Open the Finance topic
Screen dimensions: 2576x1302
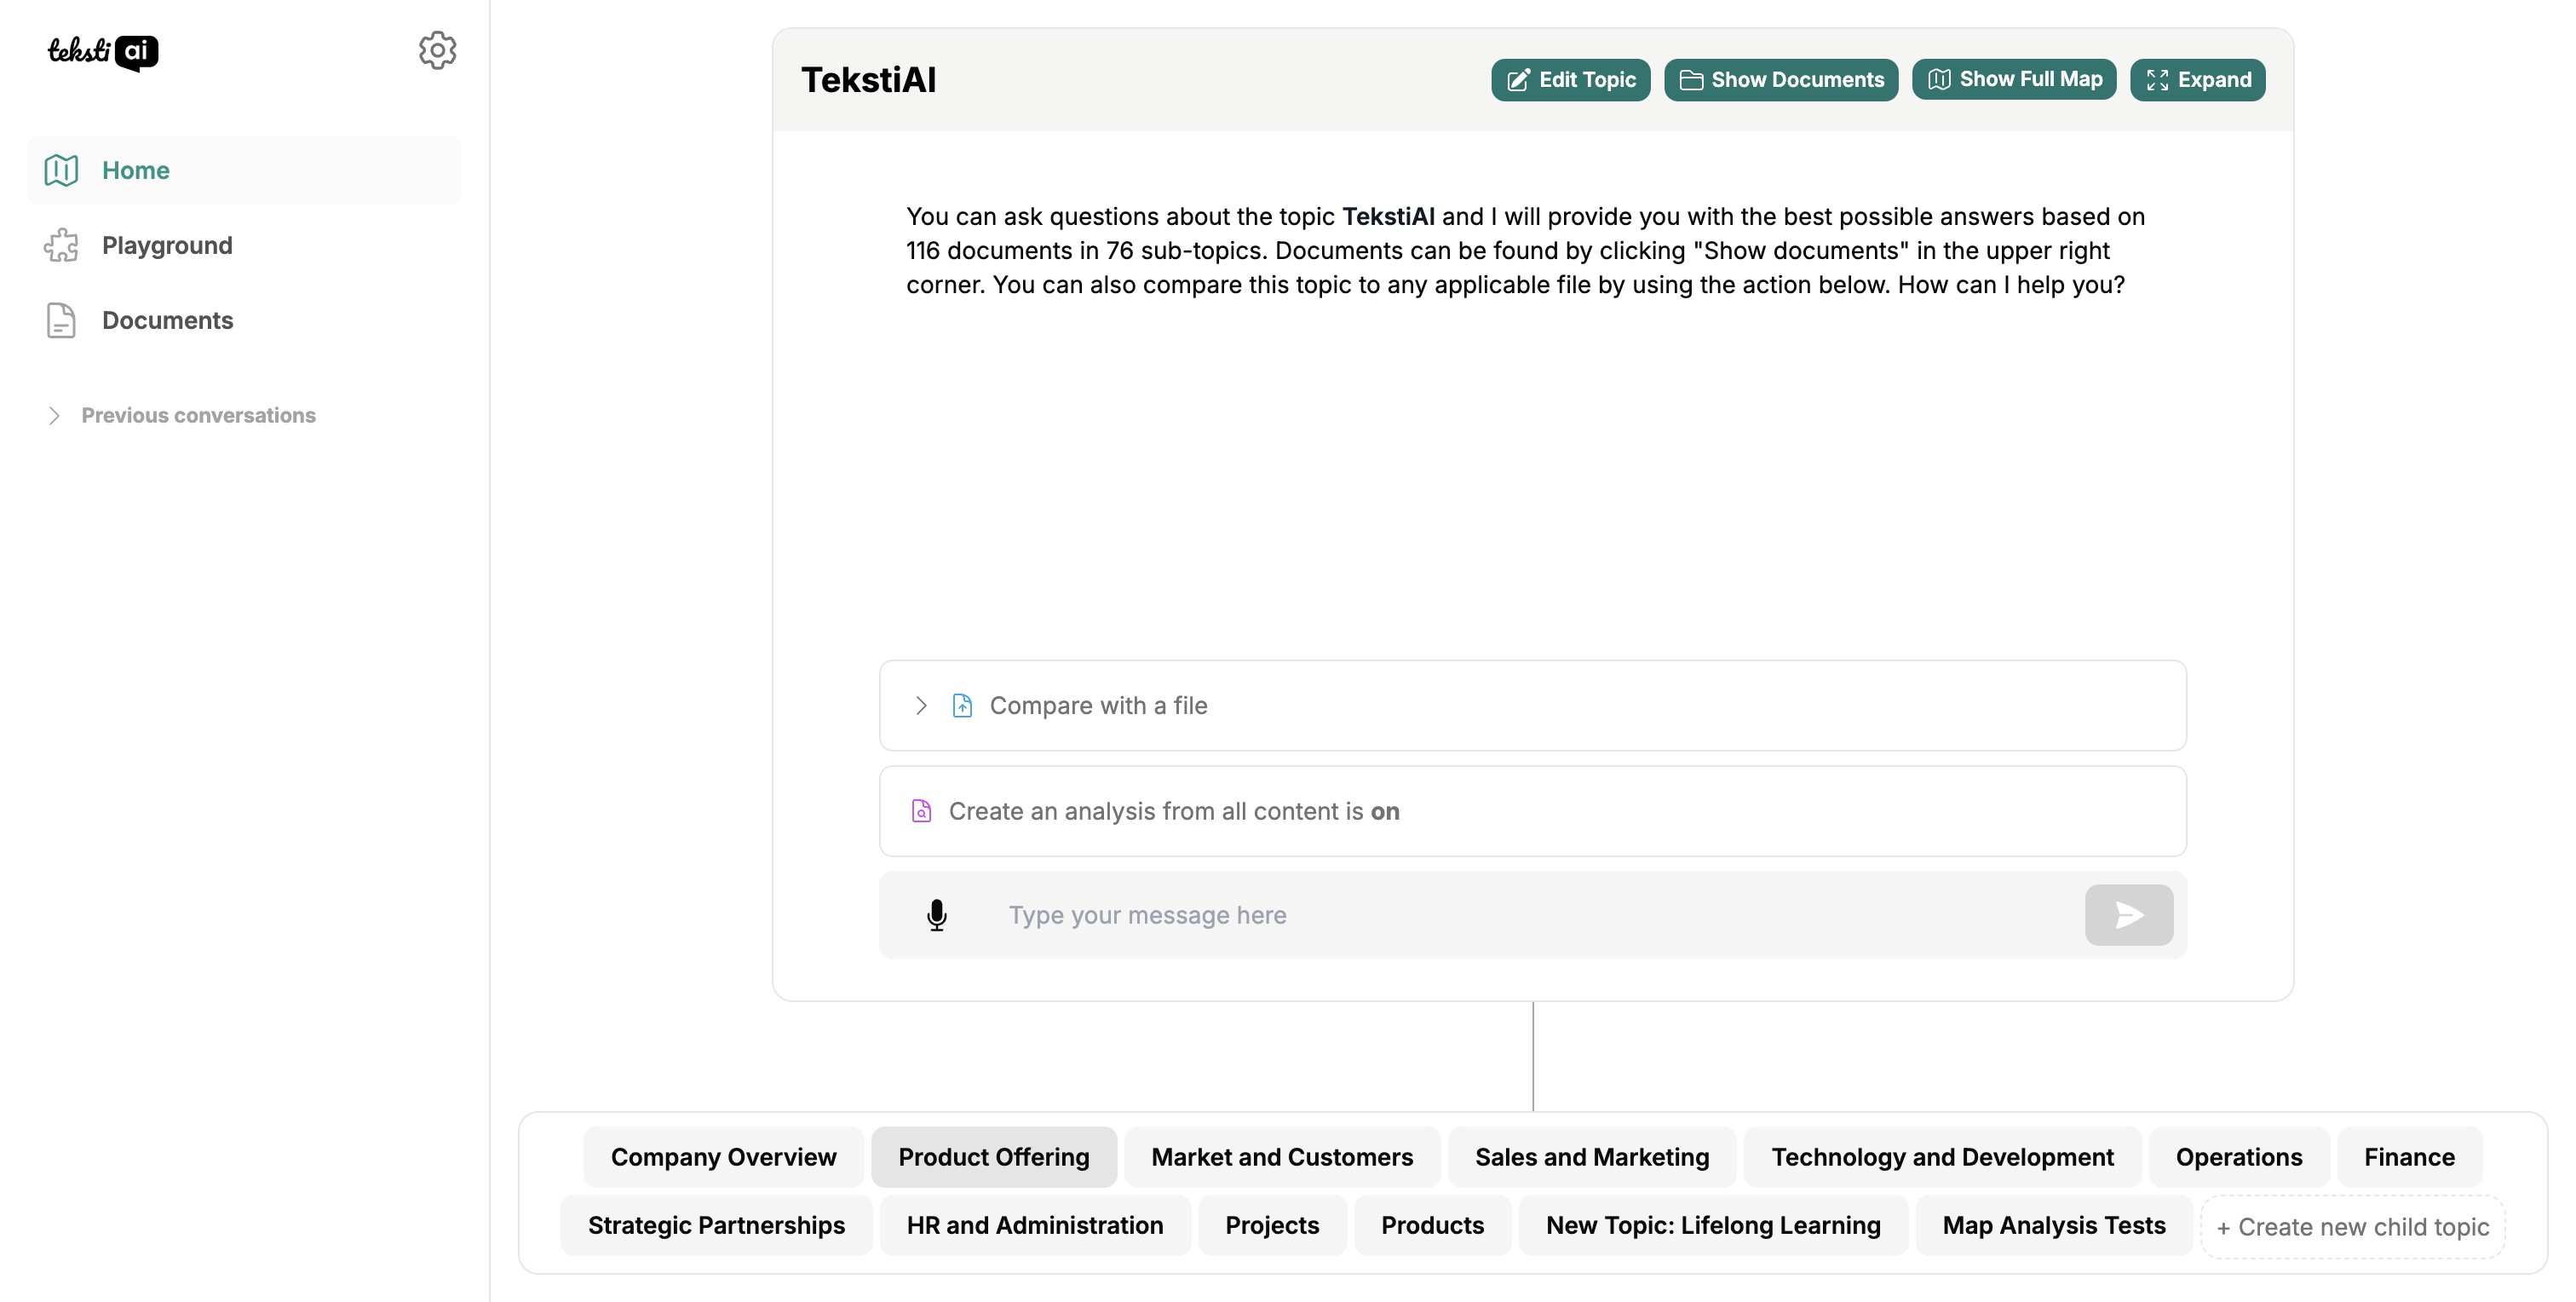(2409, 1157)
